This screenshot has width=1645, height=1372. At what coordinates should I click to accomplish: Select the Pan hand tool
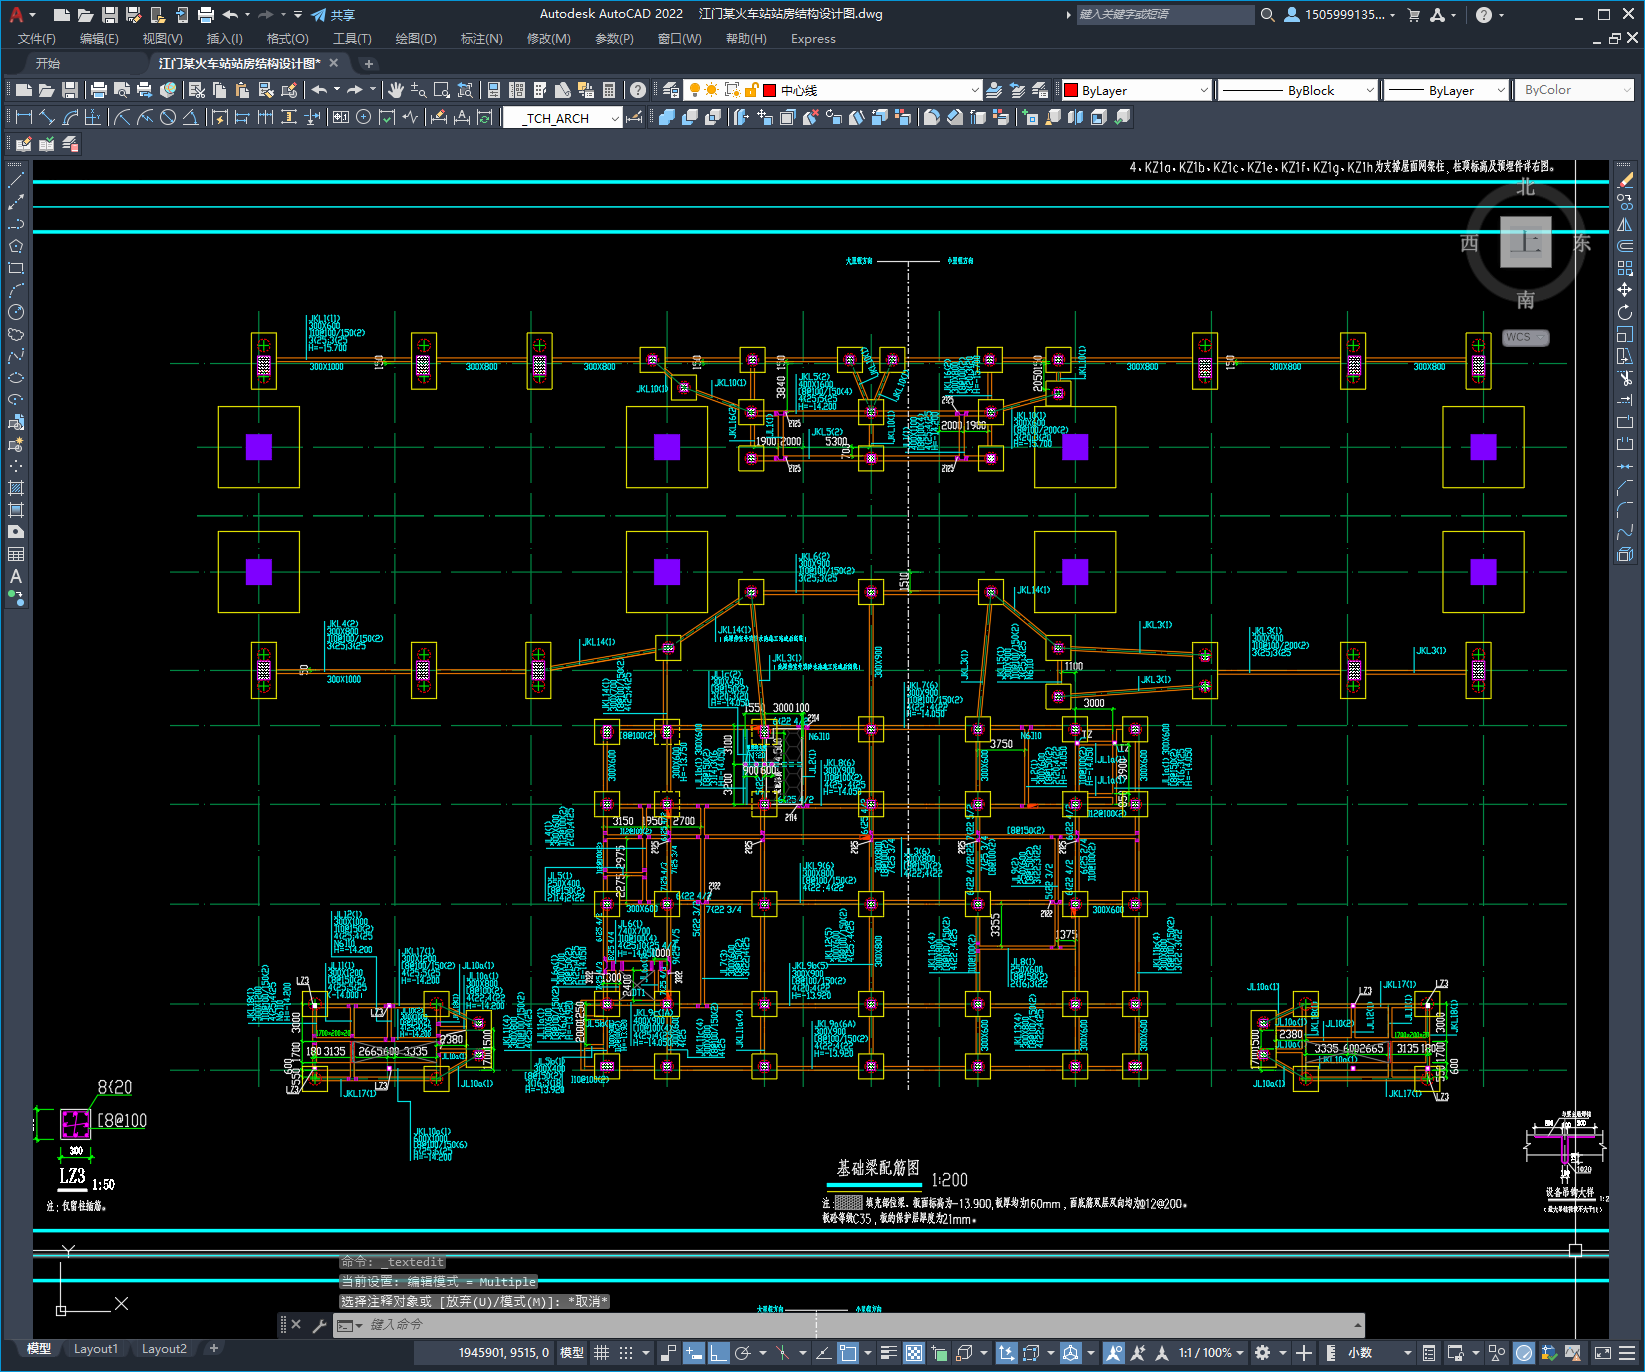(x=396, y=90)
